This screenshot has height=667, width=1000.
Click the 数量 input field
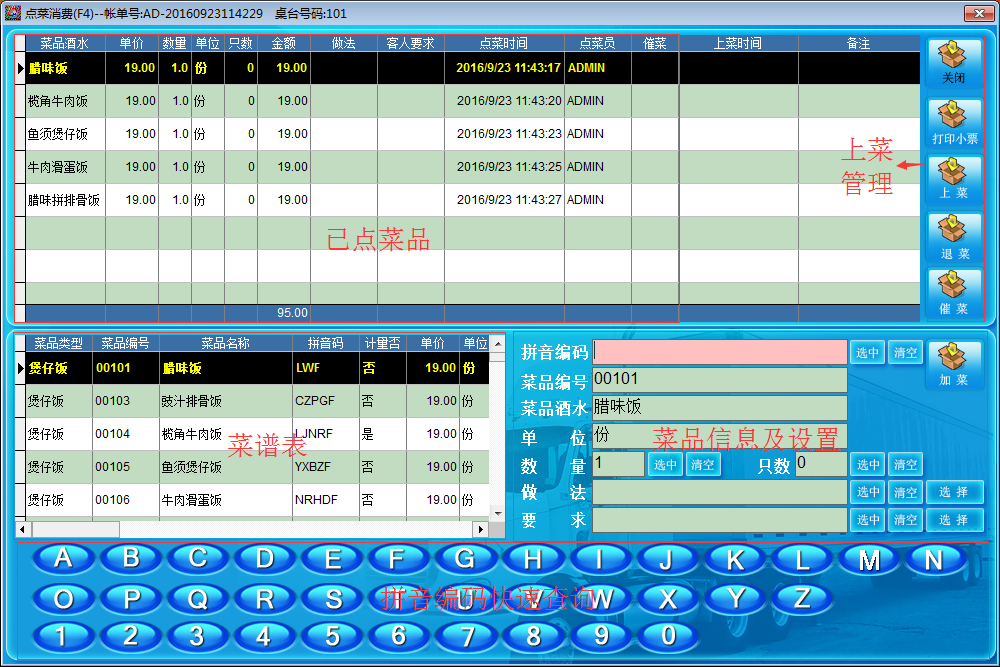tap(618, 464)
